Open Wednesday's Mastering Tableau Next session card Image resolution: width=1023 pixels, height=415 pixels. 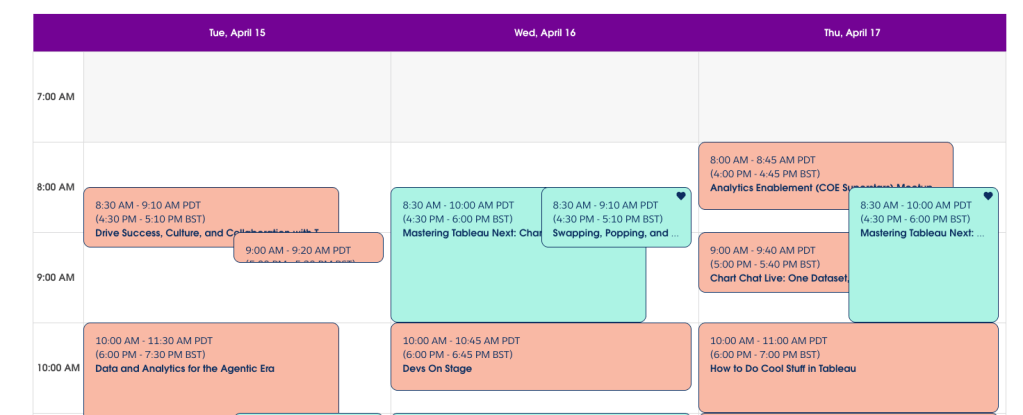tap(465, 270)
